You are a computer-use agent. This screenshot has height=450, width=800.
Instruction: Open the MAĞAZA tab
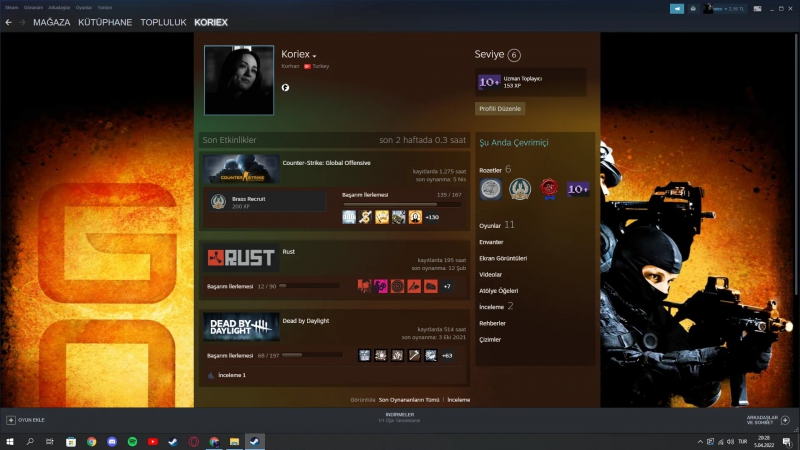[x=52, y=22]
